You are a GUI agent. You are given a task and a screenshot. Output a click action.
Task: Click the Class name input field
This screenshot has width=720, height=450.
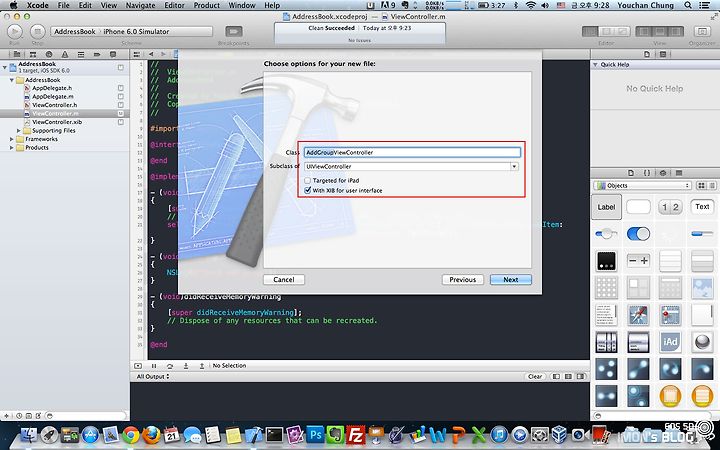(x=412, y=152)
